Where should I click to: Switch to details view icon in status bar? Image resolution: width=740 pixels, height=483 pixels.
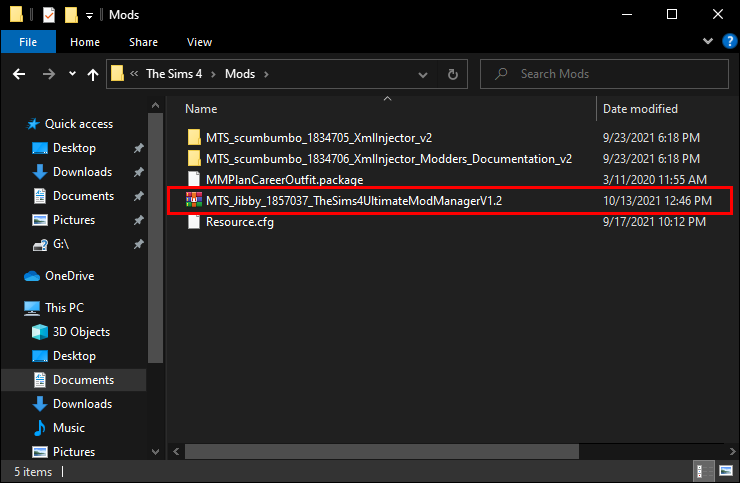pyautogui.click(x=700, y=471)
